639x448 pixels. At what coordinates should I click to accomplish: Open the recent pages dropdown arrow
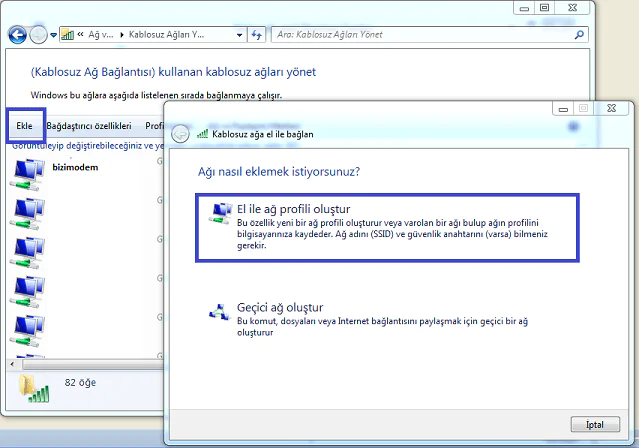[x=52, y=36]
